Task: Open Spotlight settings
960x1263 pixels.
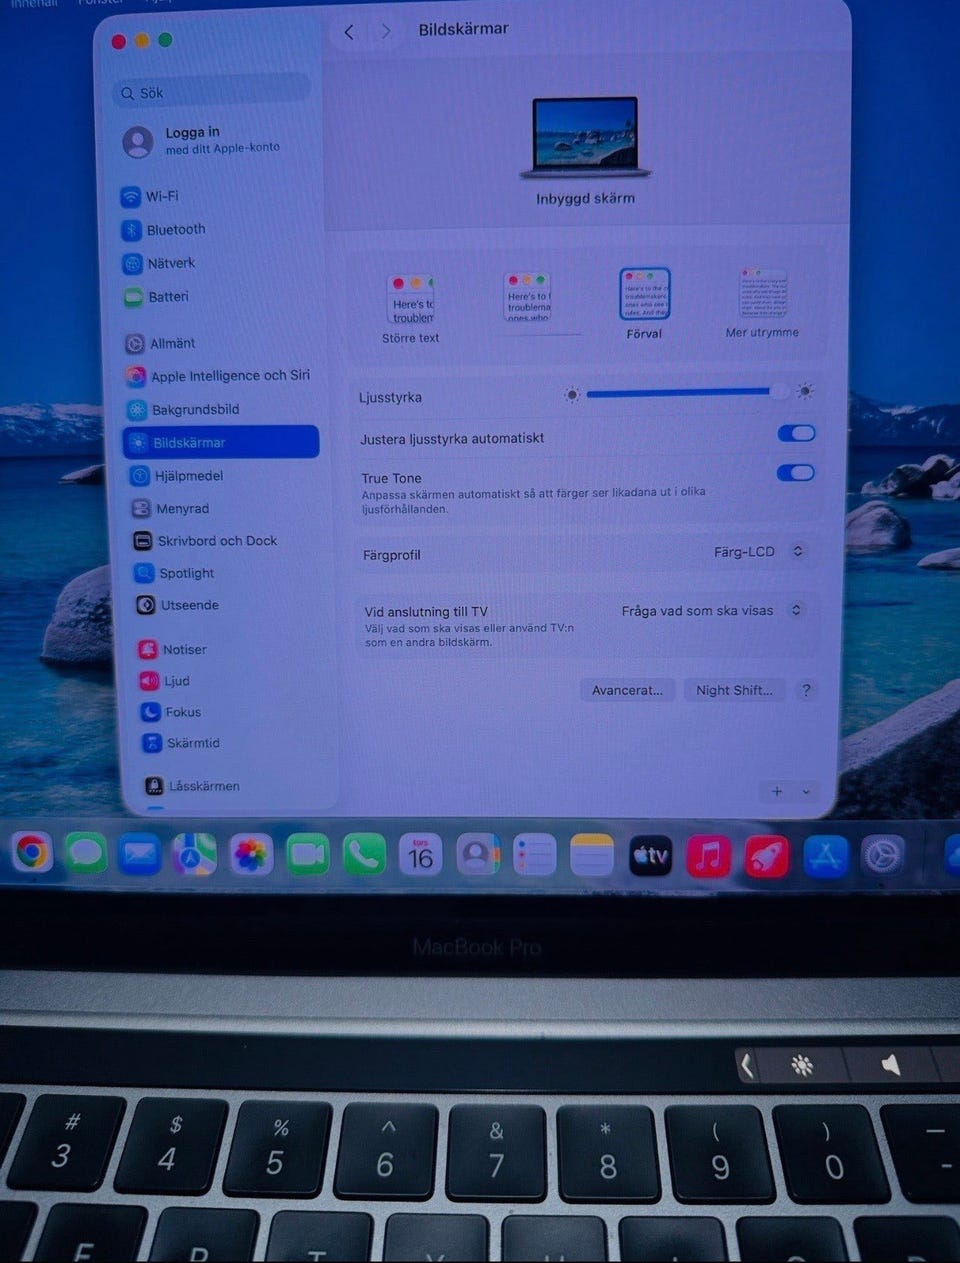Action: [174, 573]
